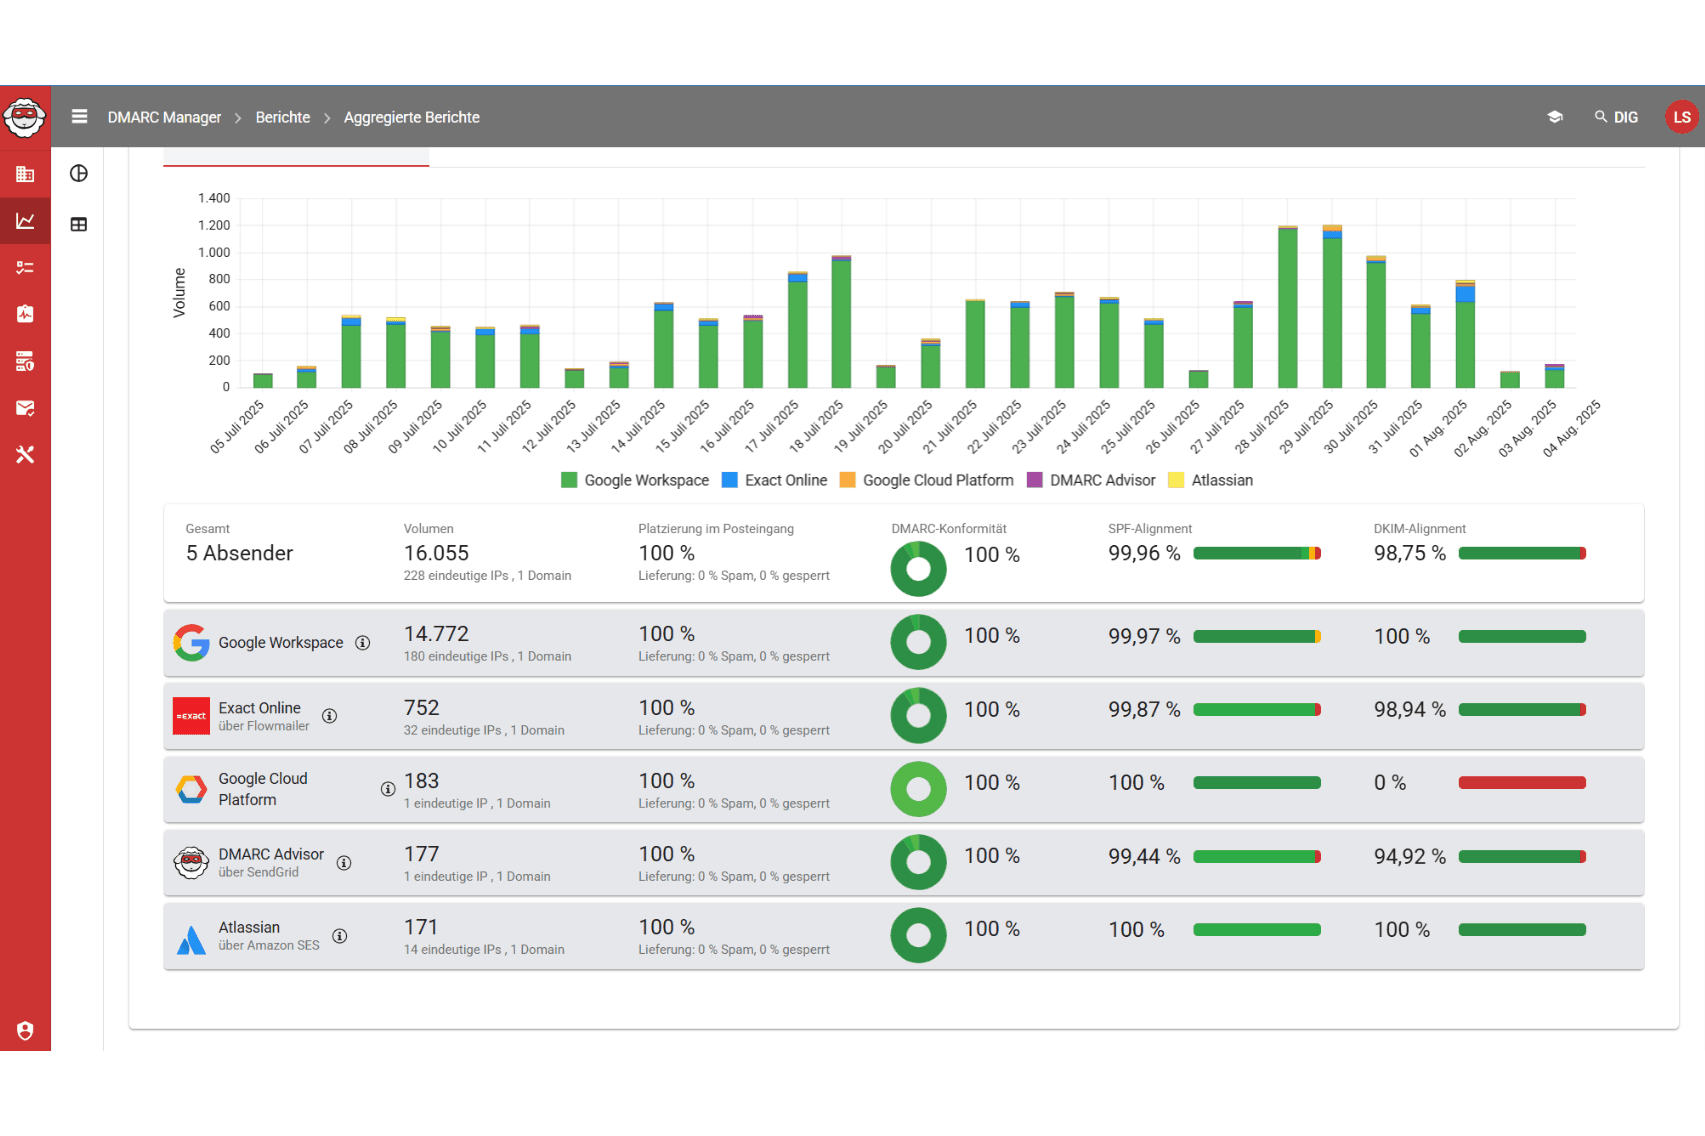
Task: Navigate to DMARC Manager breadcrumb
Action: [164, 117]
